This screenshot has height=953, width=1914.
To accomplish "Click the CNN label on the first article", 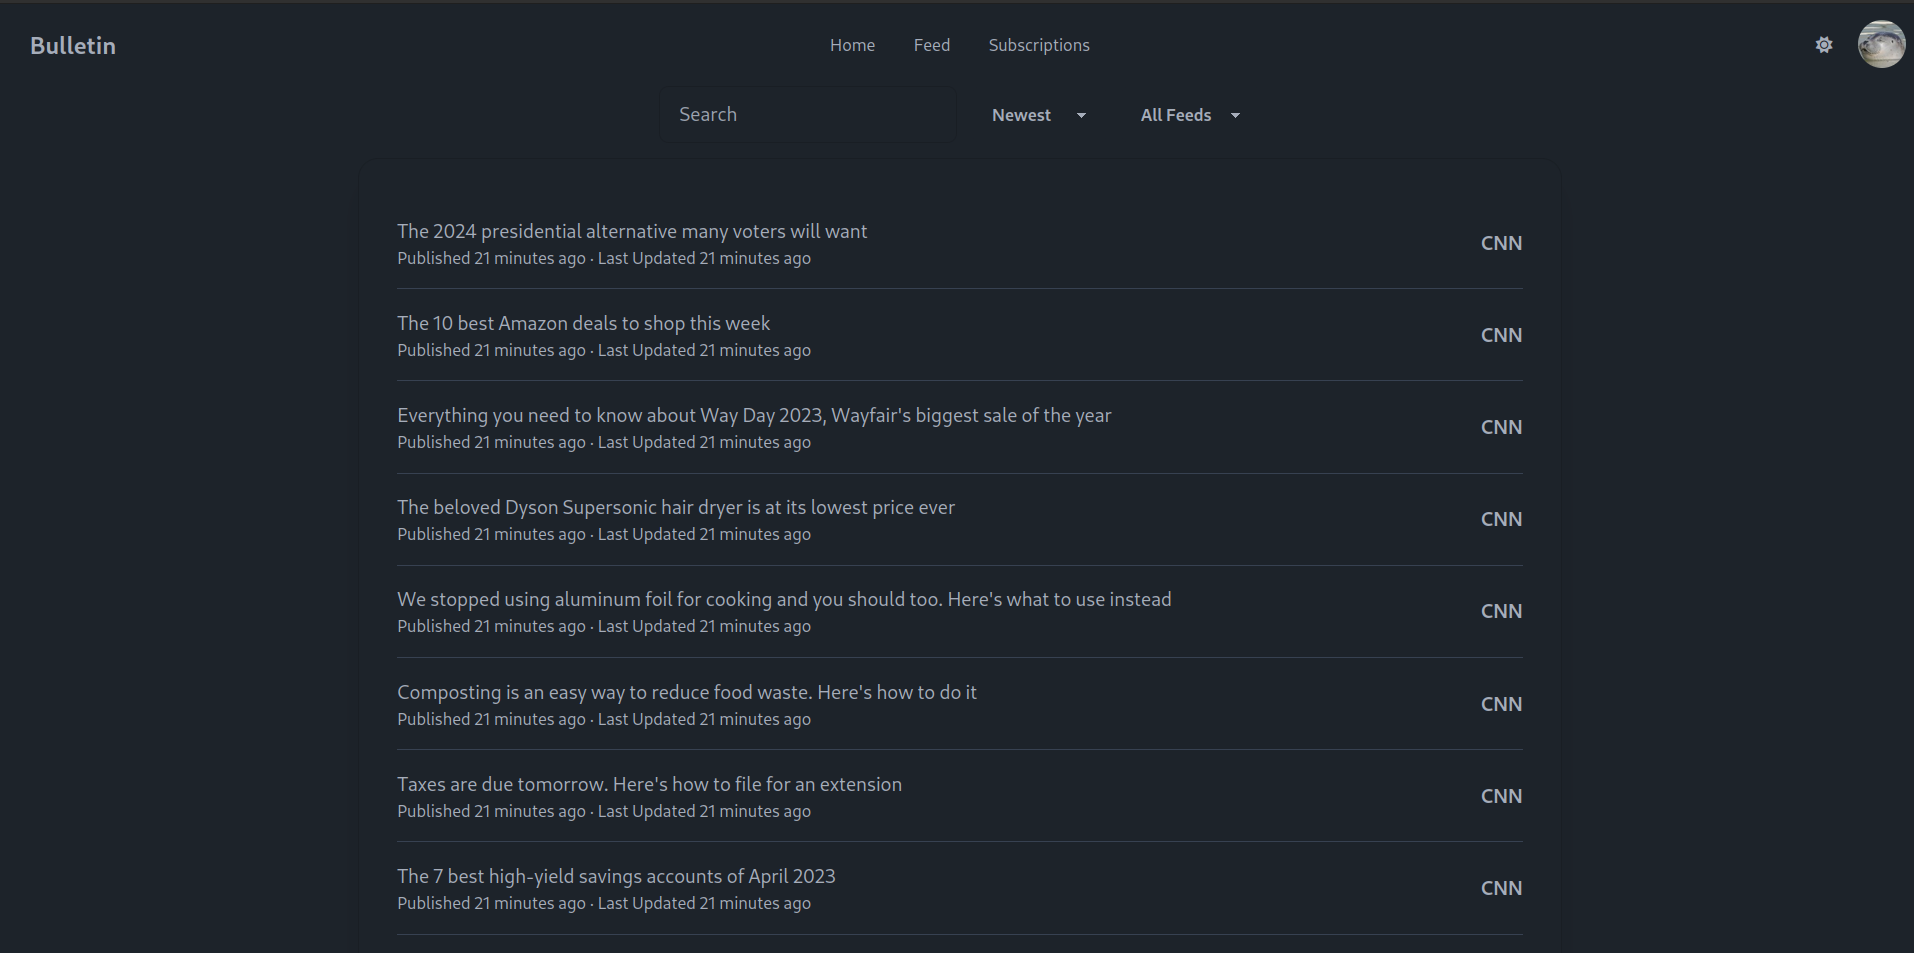I will pyautogui.click(x=1501, y=242).
